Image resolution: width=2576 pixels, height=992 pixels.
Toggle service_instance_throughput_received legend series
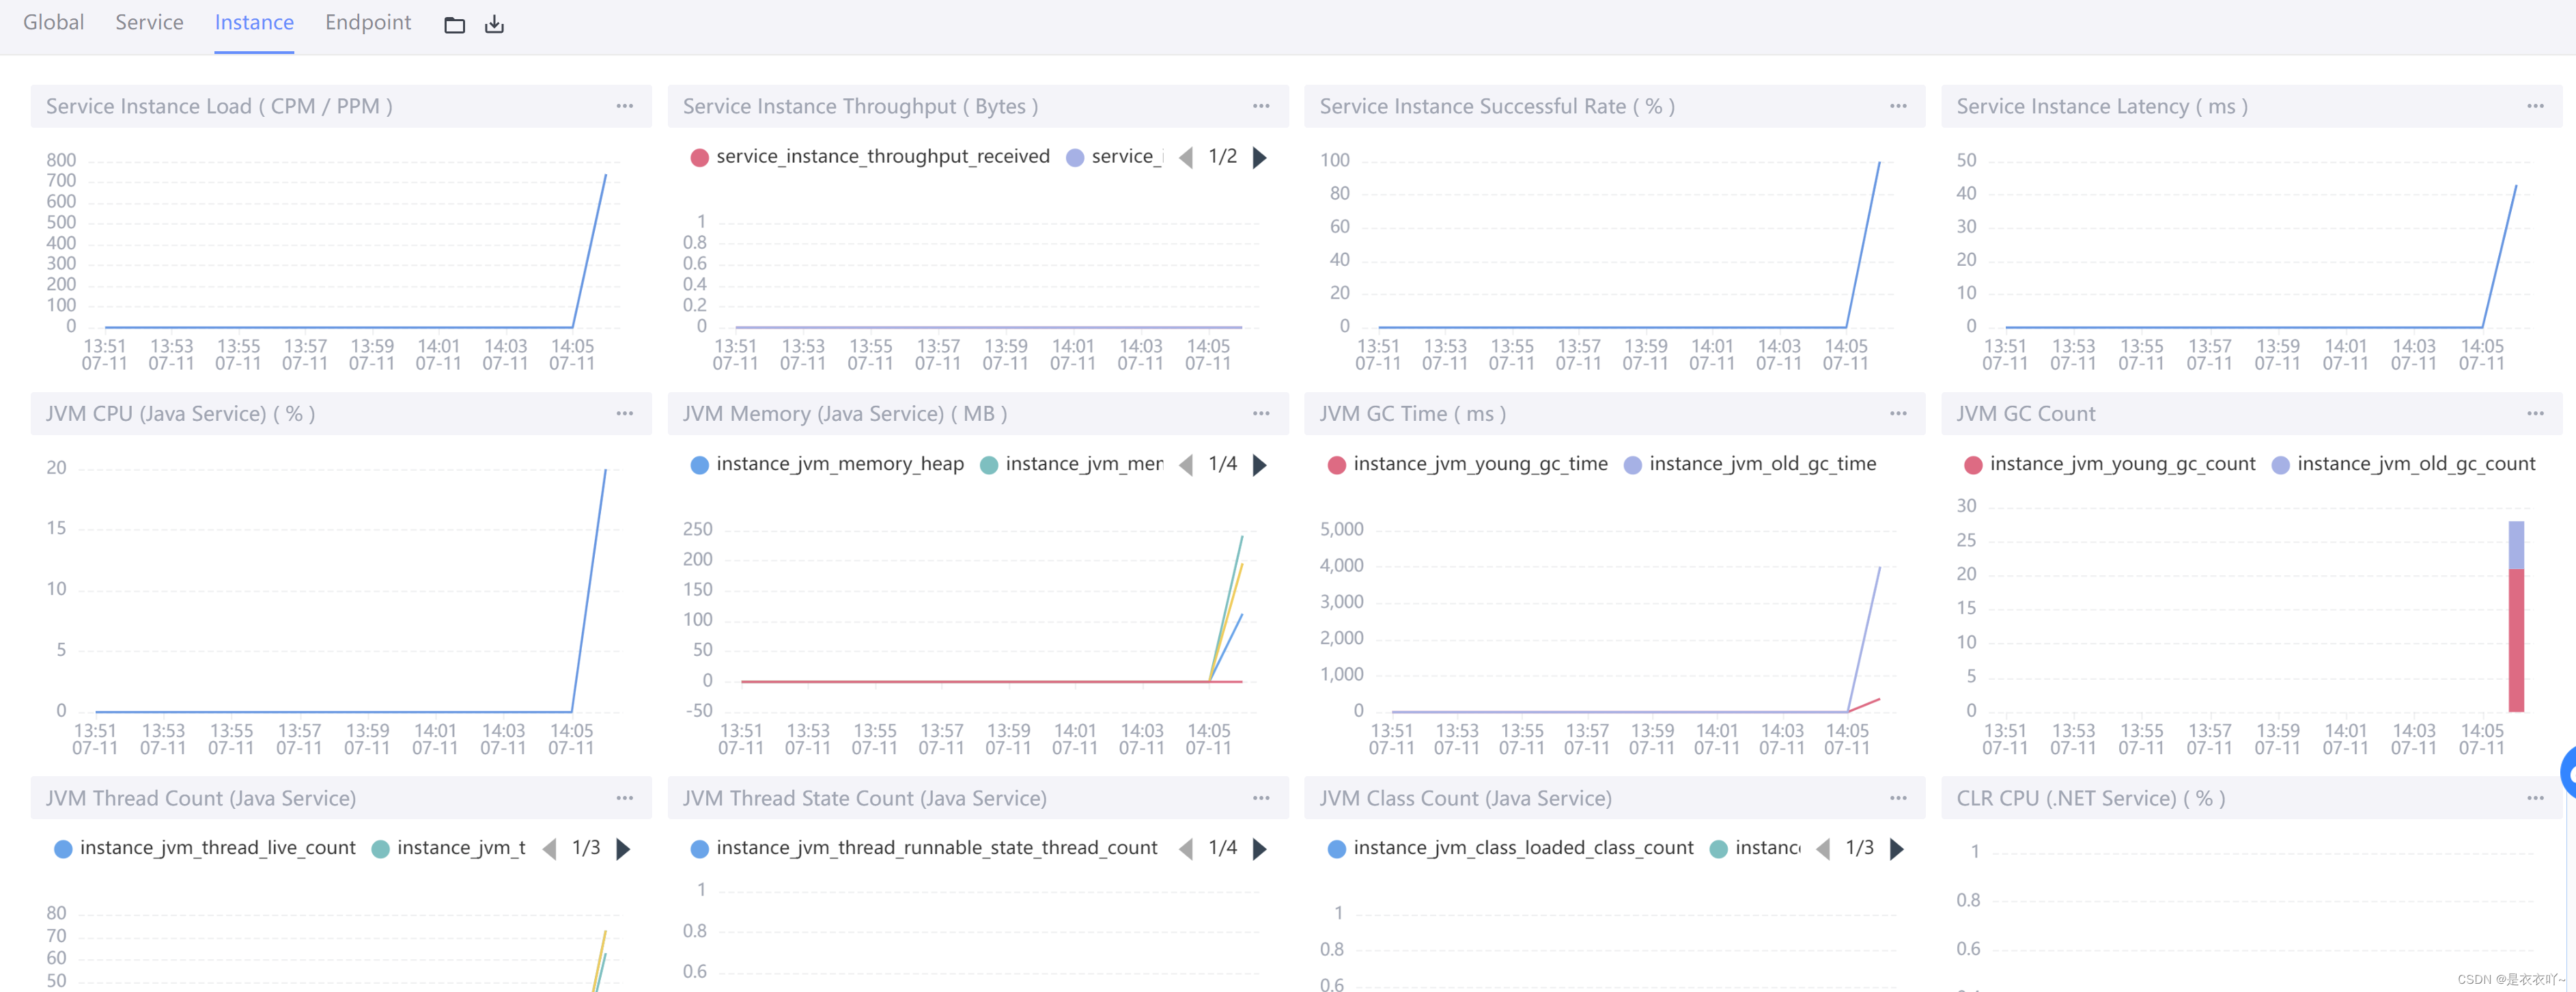point(870,157)
